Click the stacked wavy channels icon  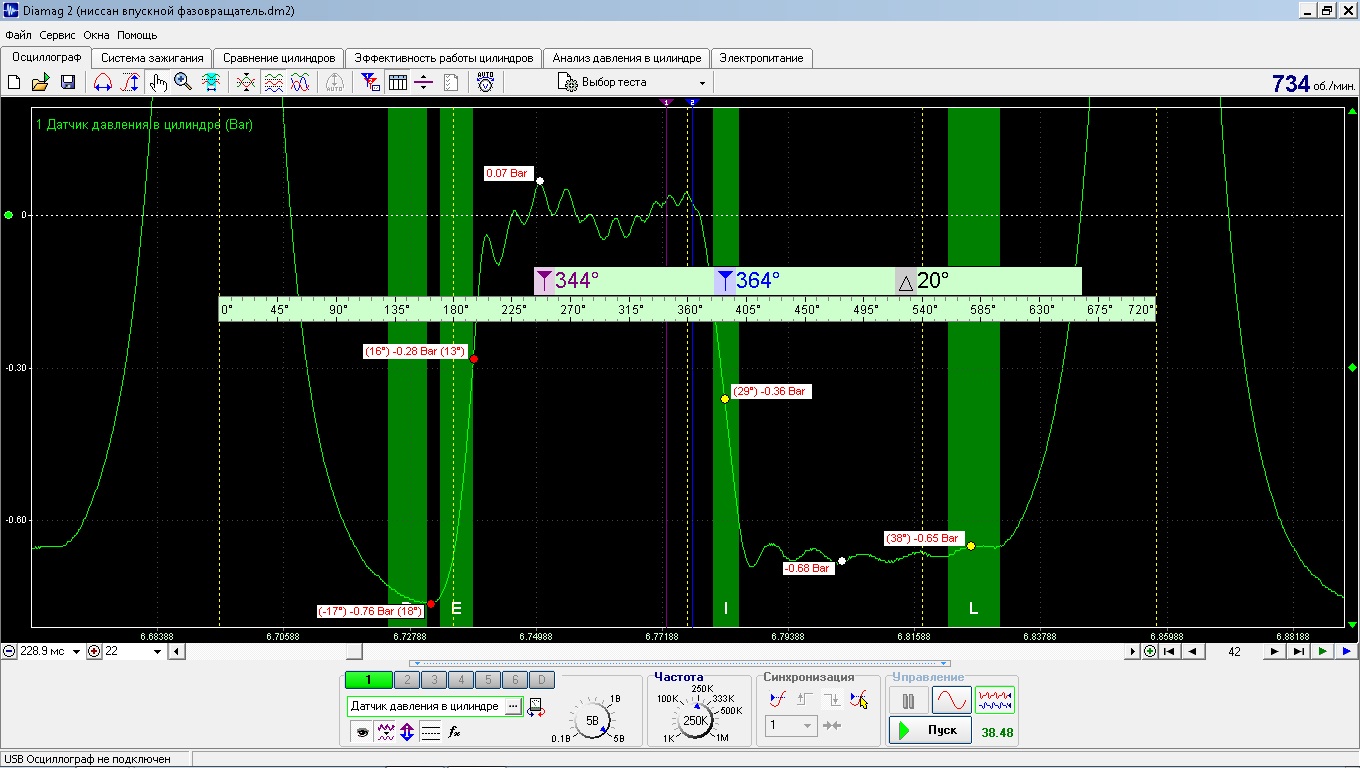(x=273, y=83)
